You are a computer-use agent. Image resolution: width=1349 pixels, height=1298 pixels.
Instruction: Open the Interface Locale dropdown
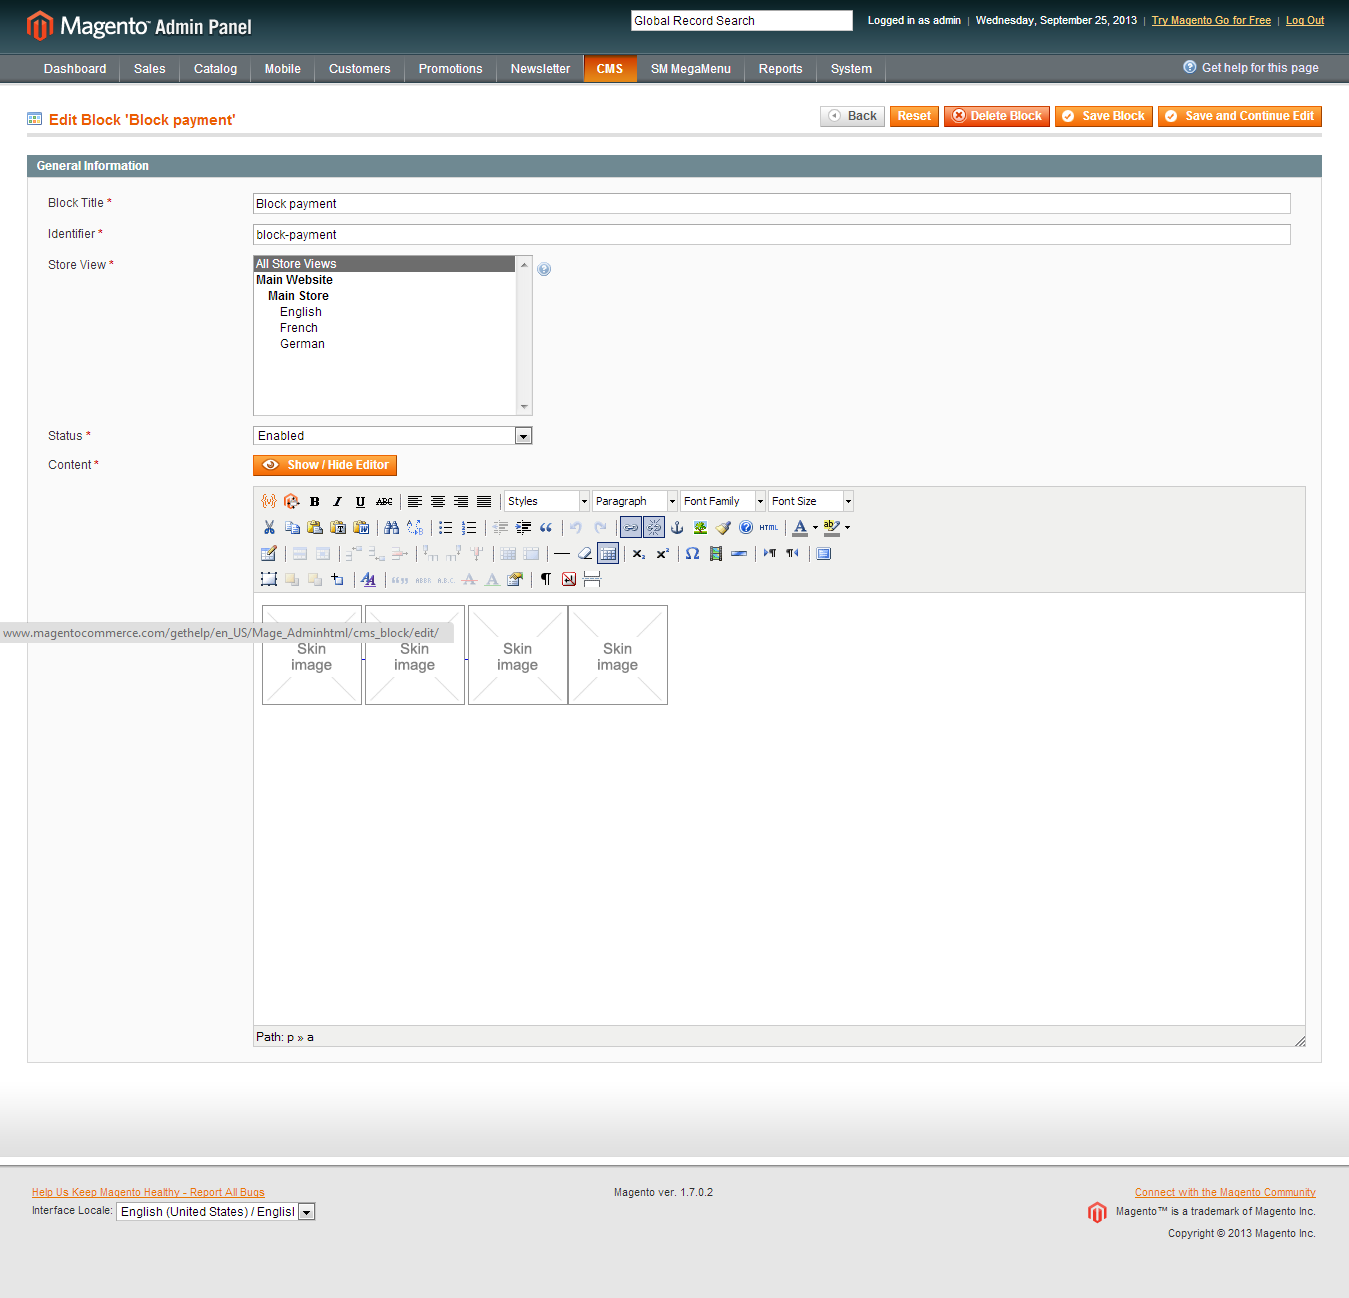click(216, 1211)
